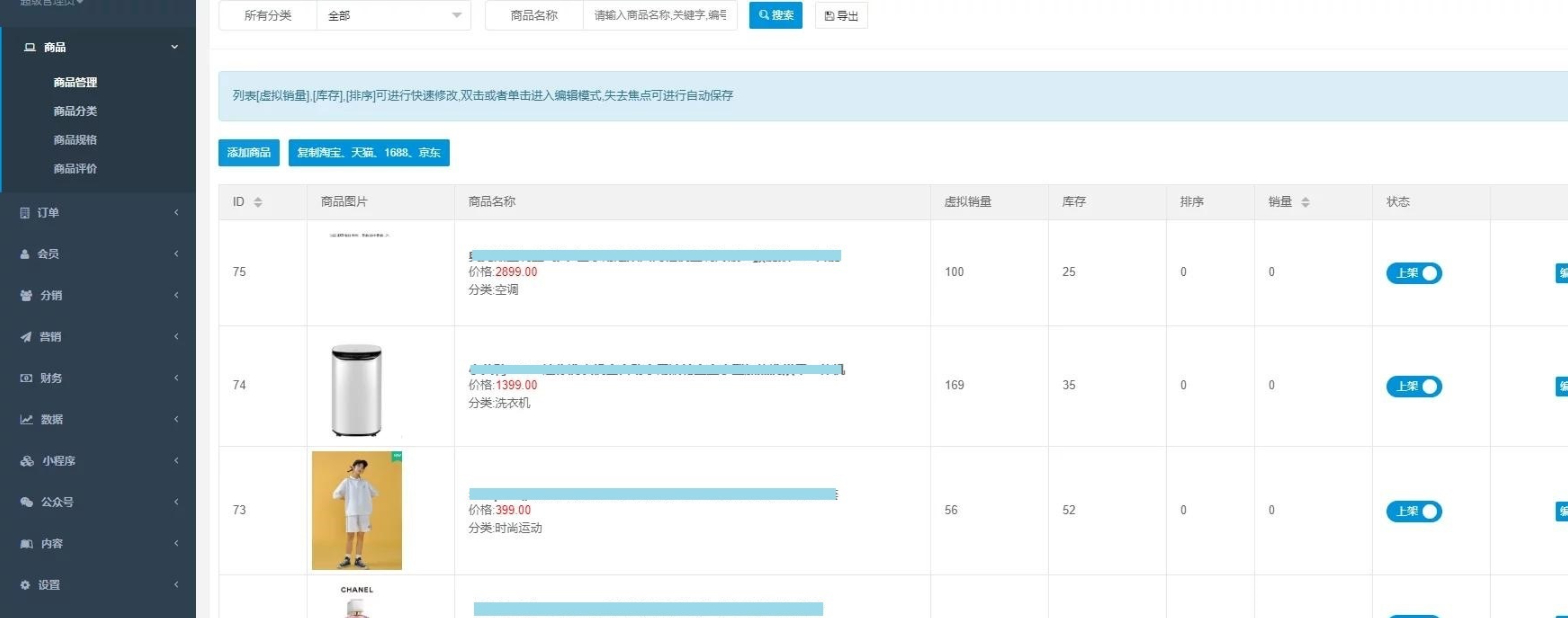Click the 分销 group icon in sidebar
Screen dimensions: 1568x618
click(x=26, y=295)
